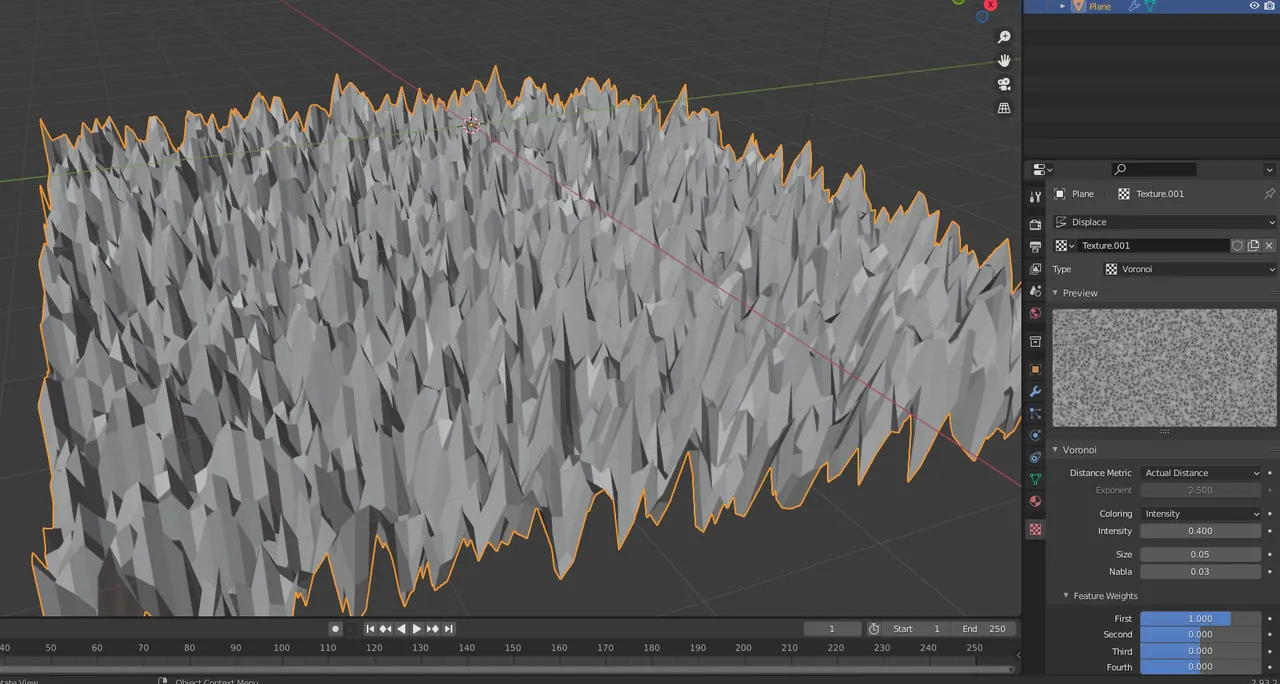
Task: Click the properties search field
Action: pyautogui.click(x=1154, y=169)
